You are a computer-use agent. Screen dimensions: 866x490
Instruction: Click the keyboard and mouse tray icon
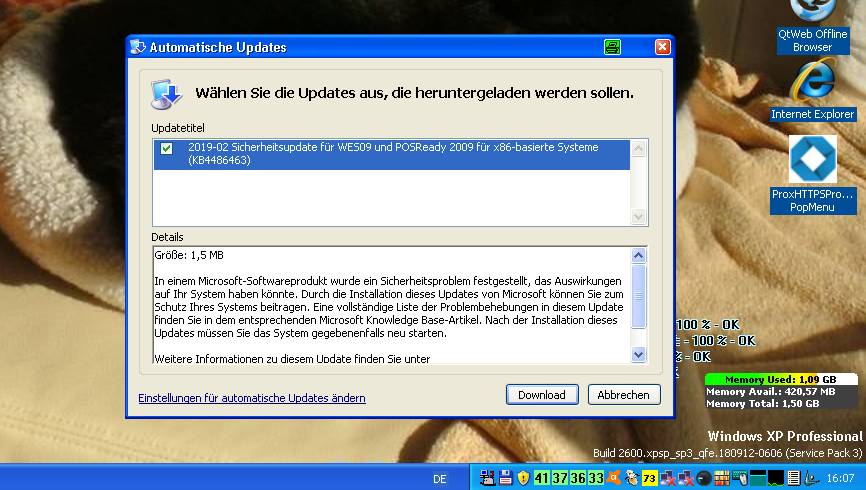(x=740, y=478)
